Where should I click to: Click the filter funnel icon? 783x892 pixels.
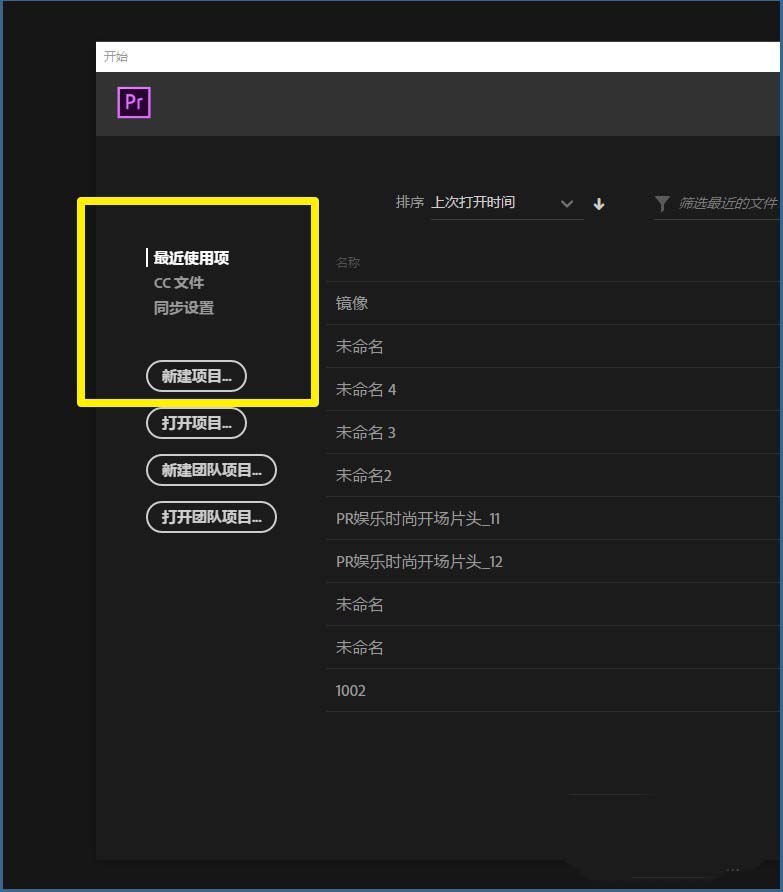point(662,203)
